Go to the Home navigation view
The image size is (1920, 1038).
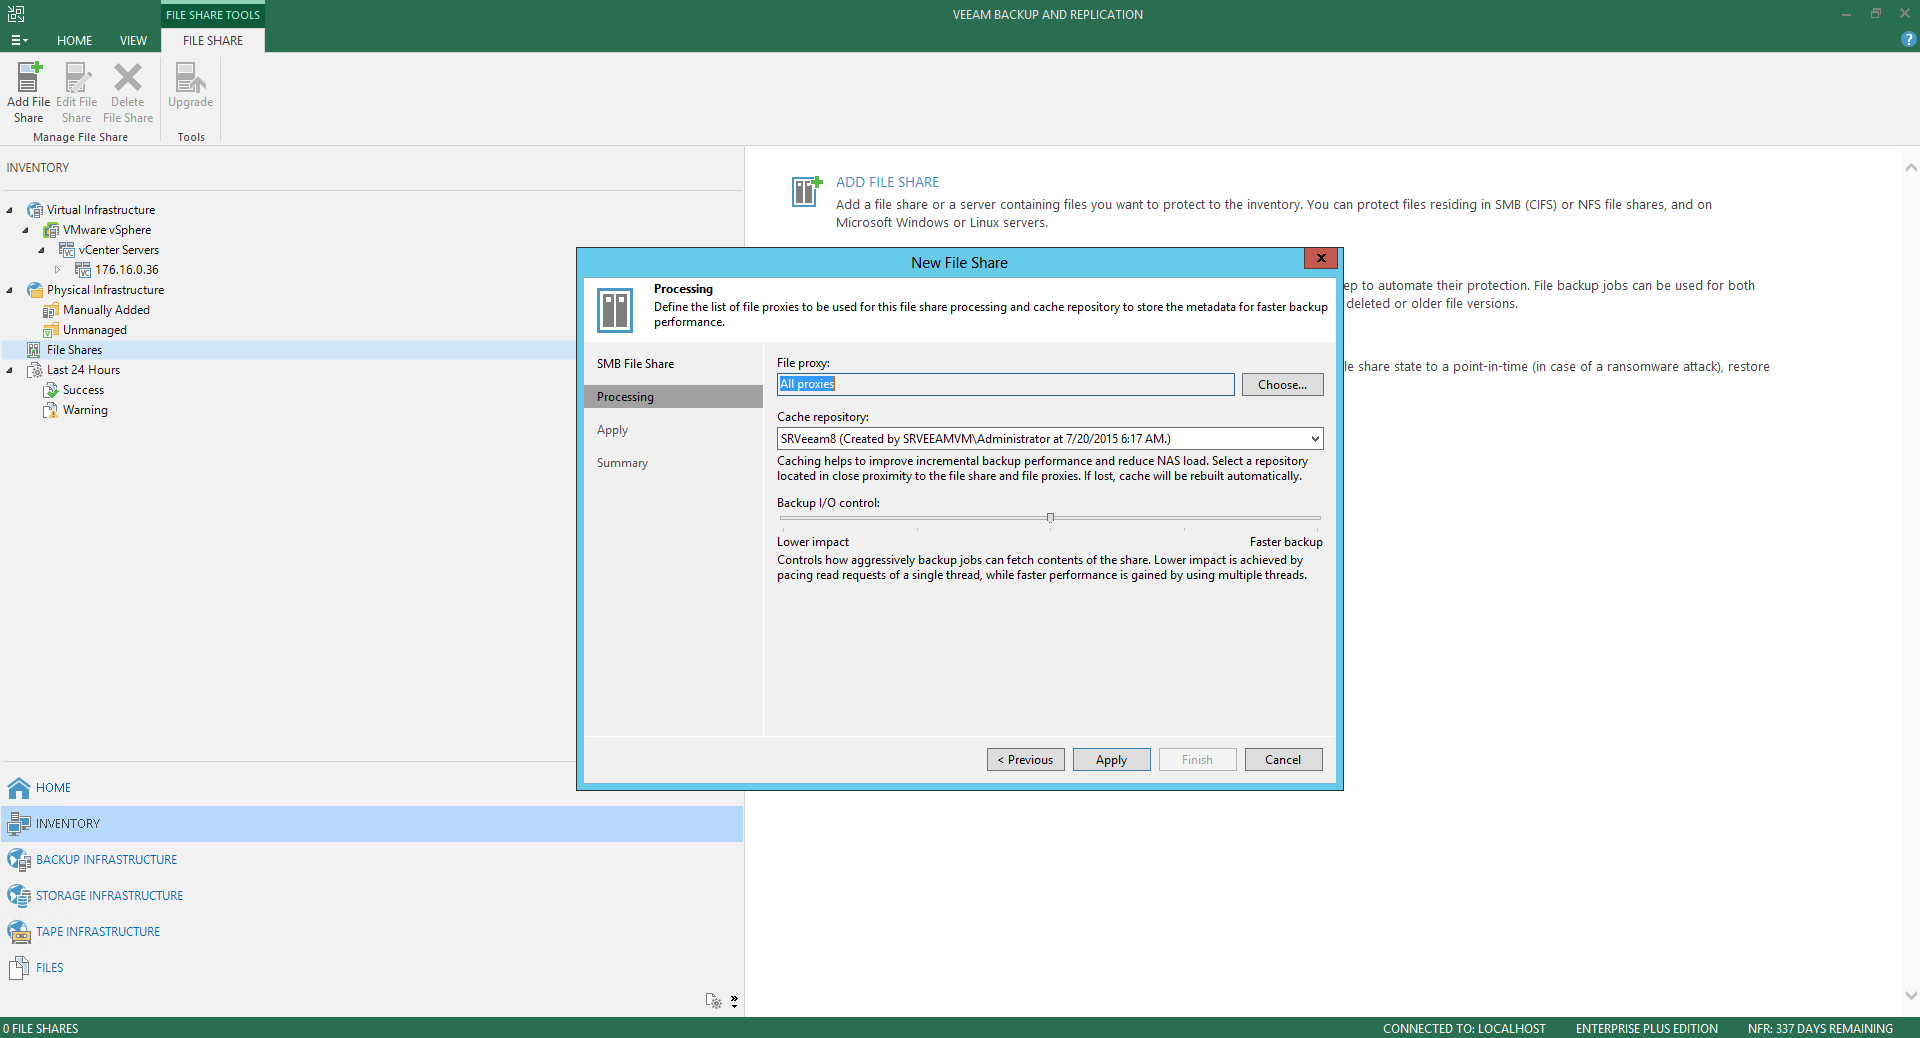coord(53,788)
